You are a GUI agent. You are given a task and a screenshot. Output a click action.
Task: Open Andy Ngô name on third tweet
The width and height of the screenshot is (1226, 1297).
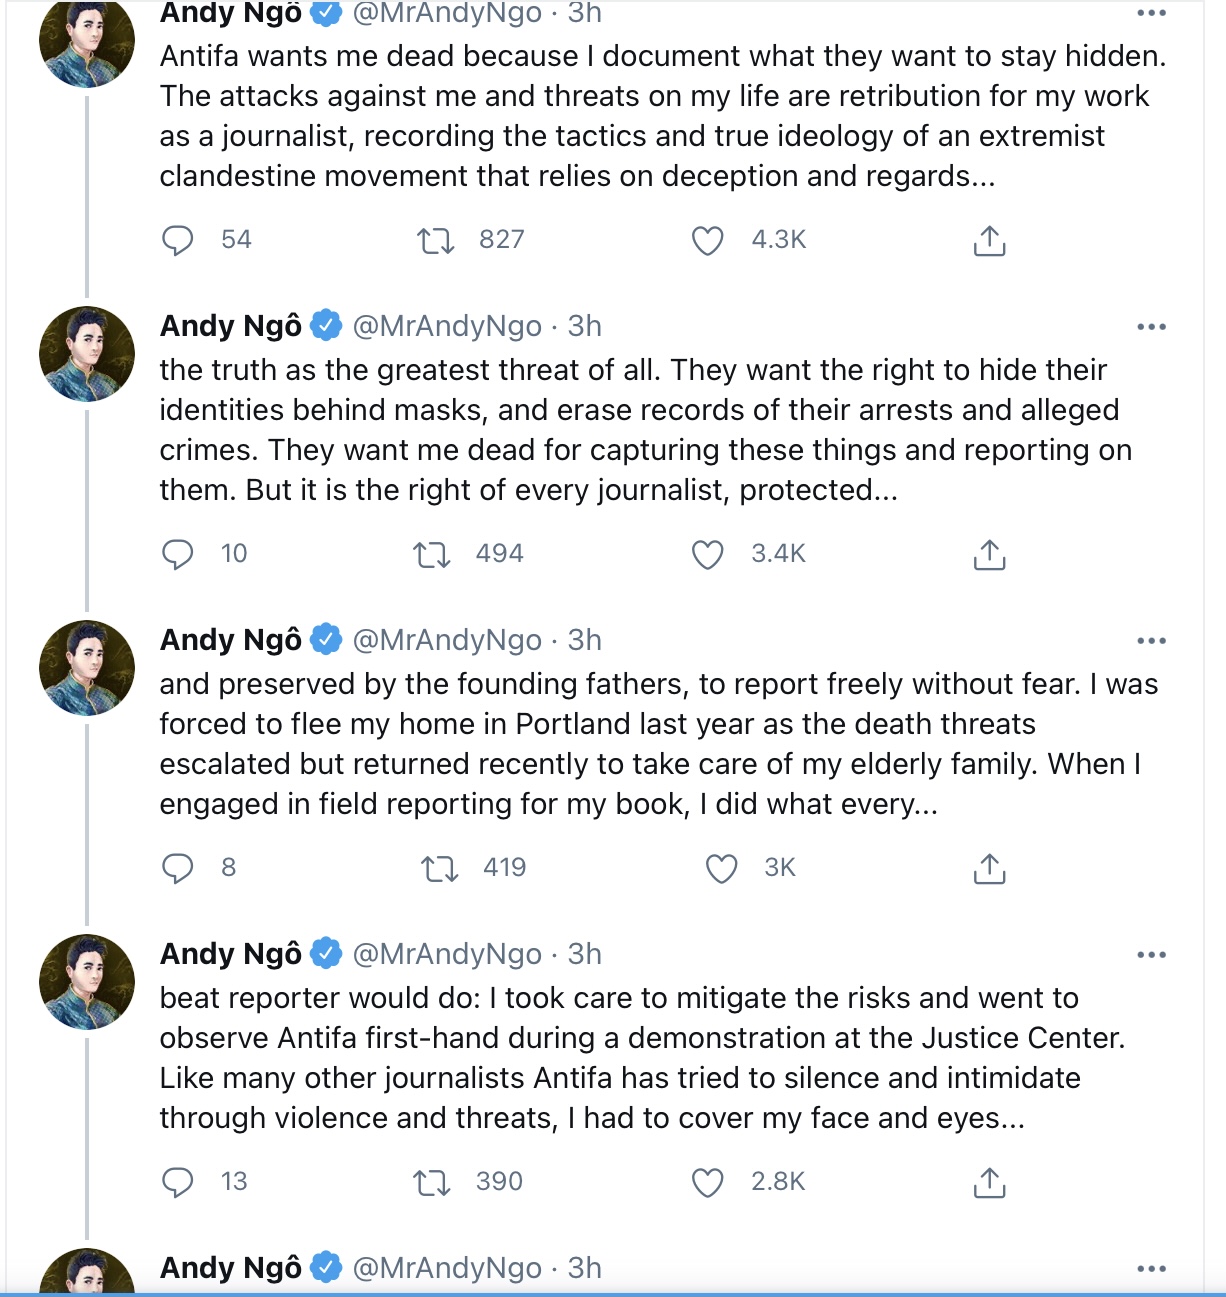[x=231, y=640]
